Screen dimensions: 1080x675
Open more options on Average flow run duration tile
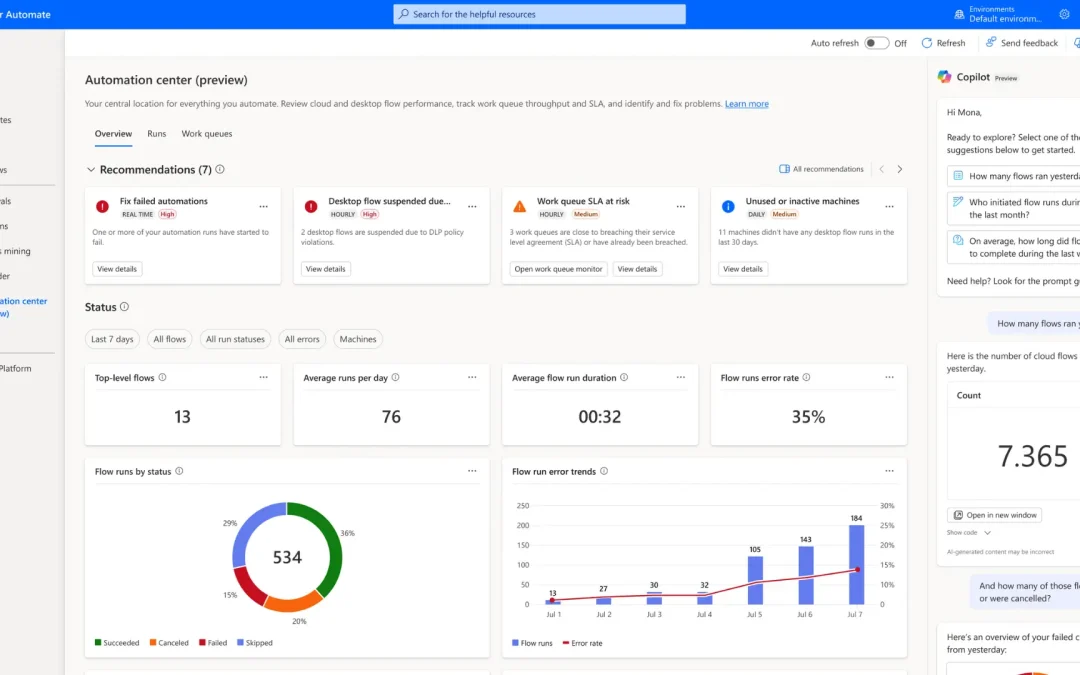click(x=681, y=377)
